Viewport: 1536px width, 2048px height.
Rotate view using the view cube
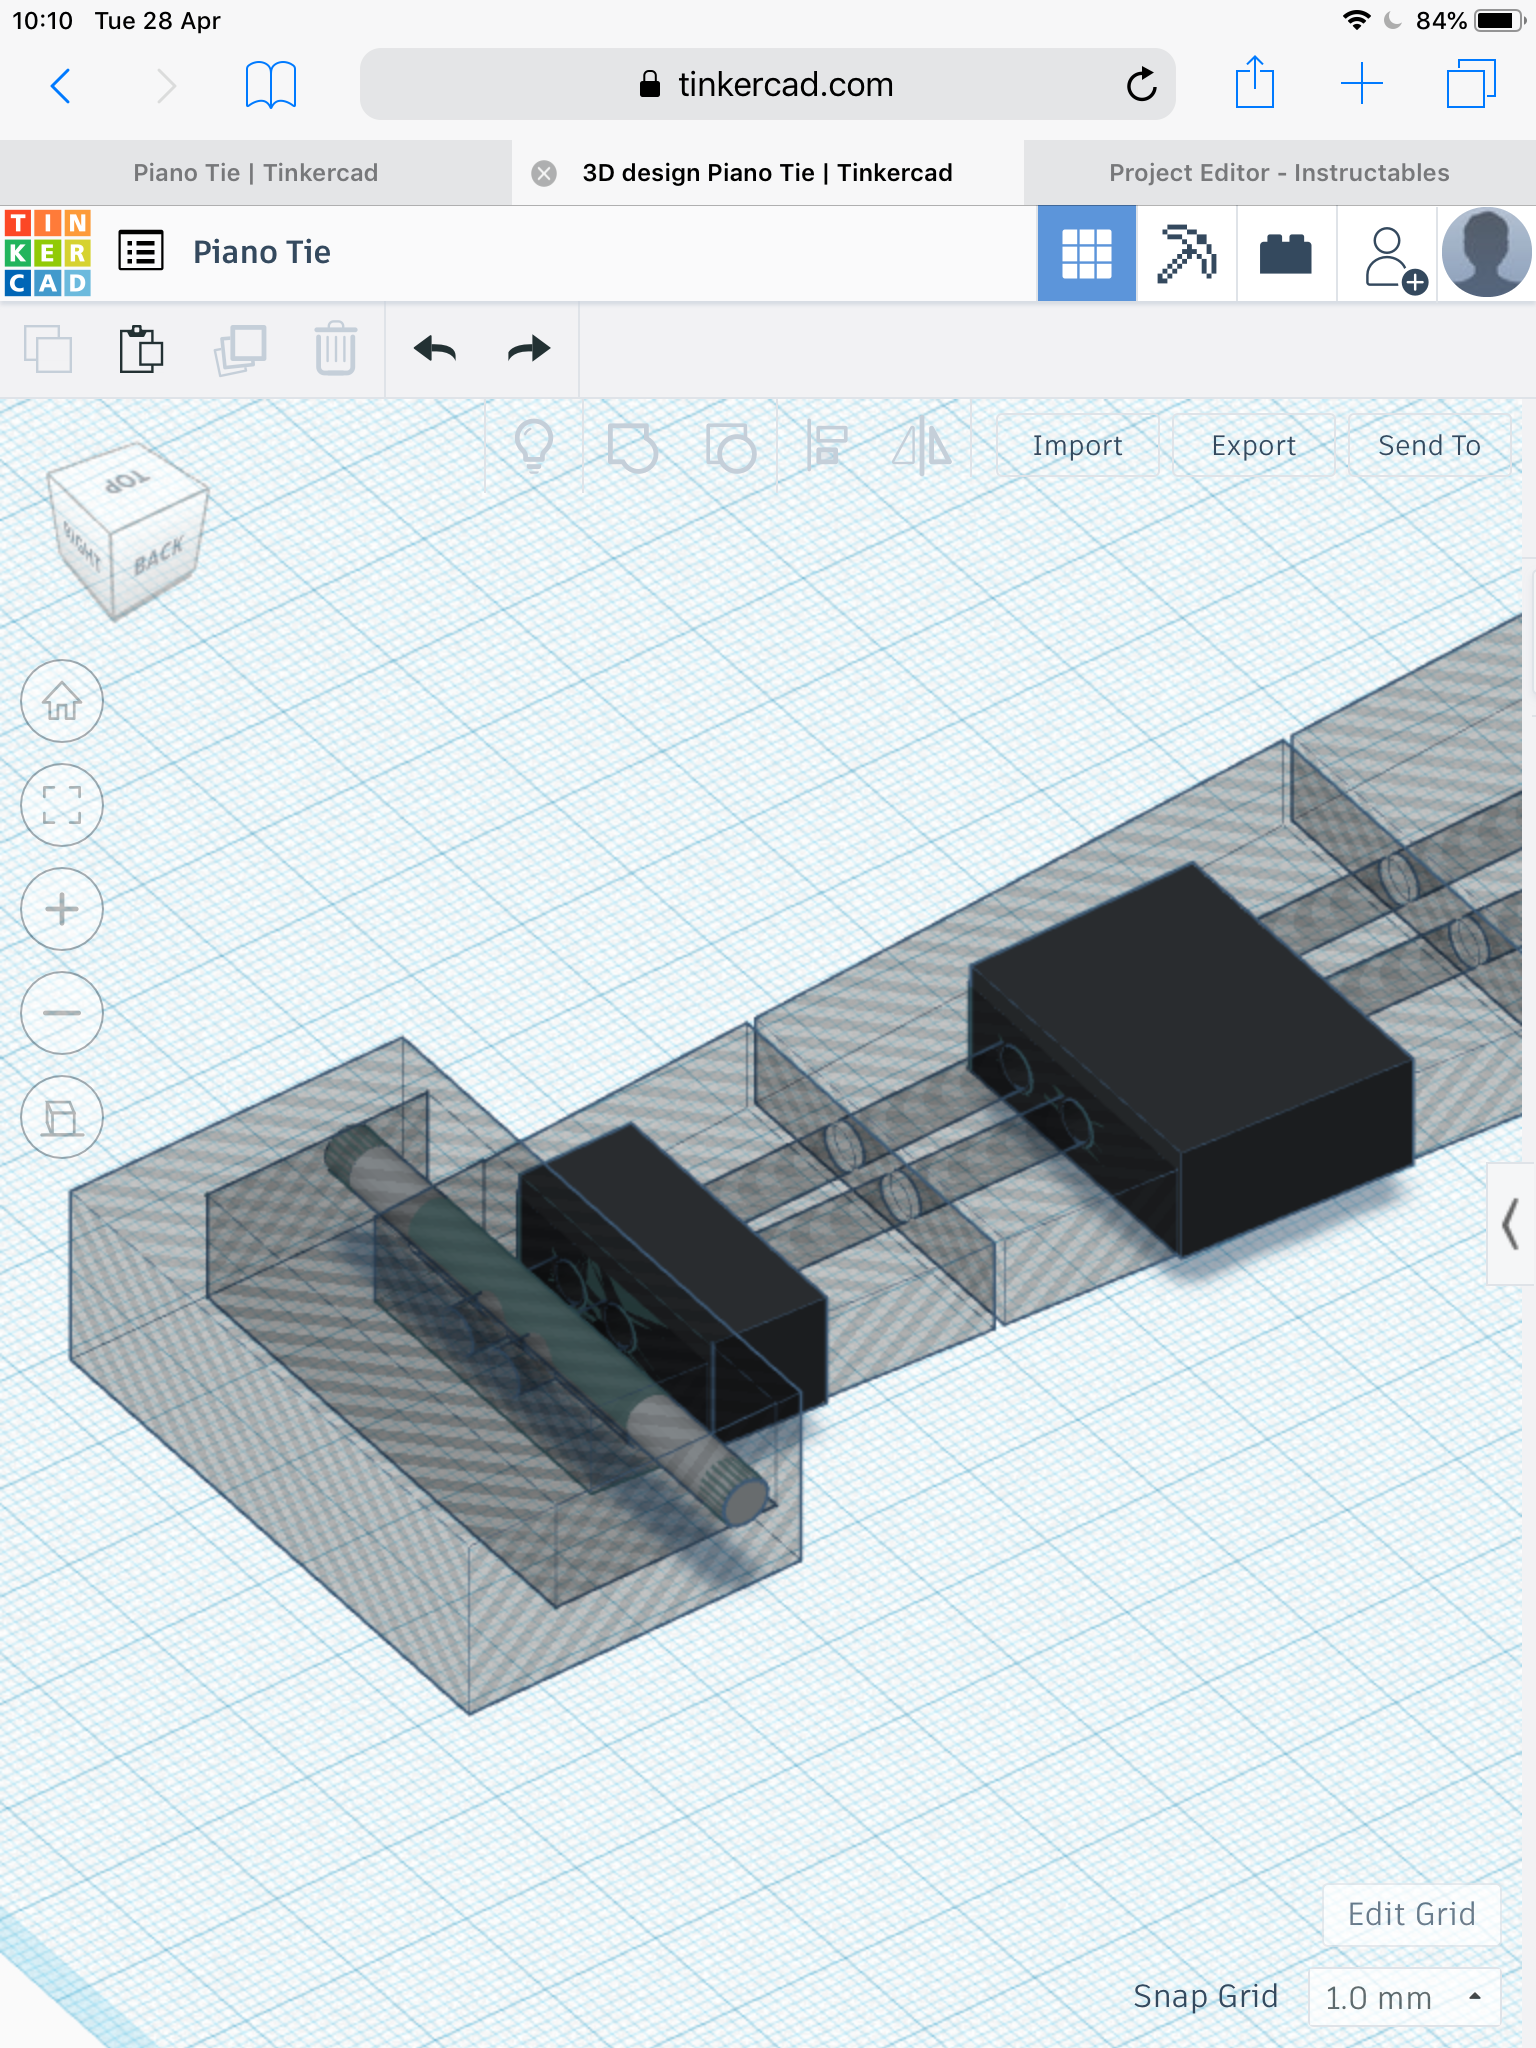point(128,531)
